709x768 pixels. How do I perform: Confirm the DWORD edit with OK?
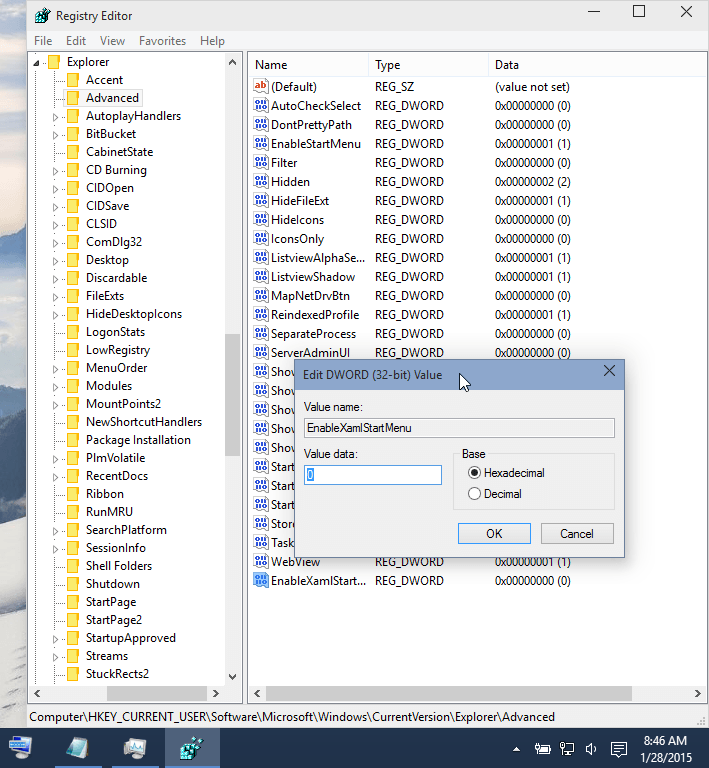click(494, 533)
